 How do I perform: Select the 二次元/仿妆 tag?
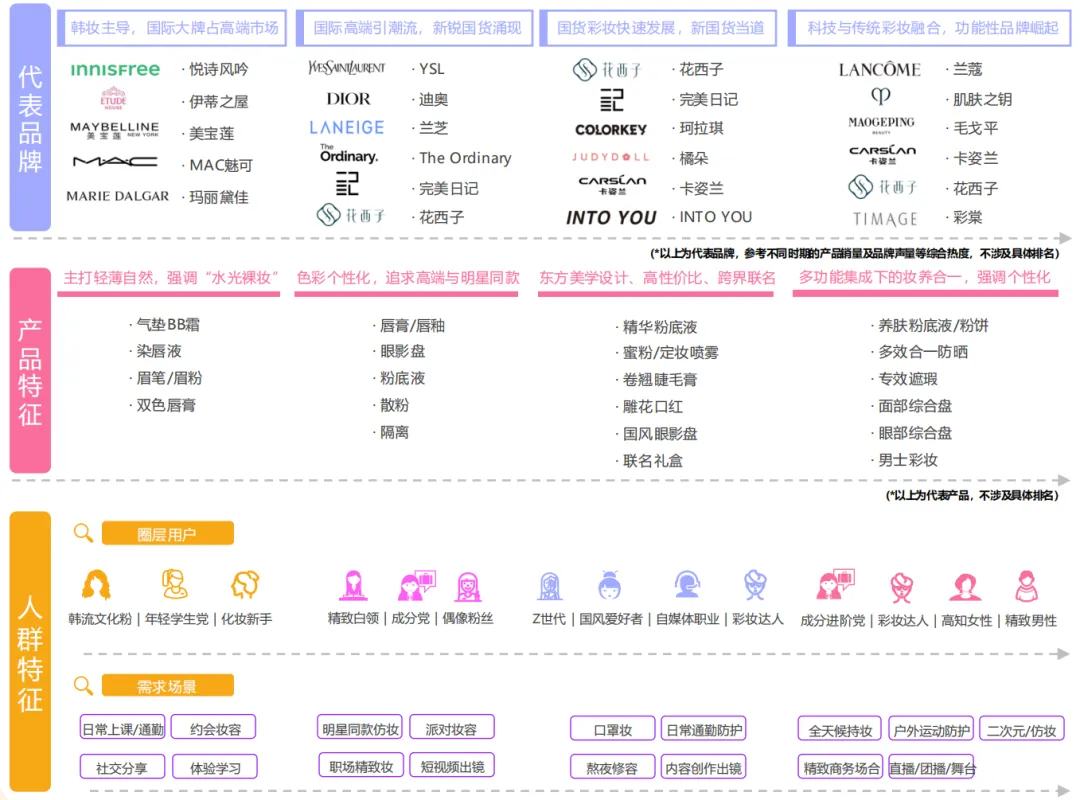point(1021,730)
